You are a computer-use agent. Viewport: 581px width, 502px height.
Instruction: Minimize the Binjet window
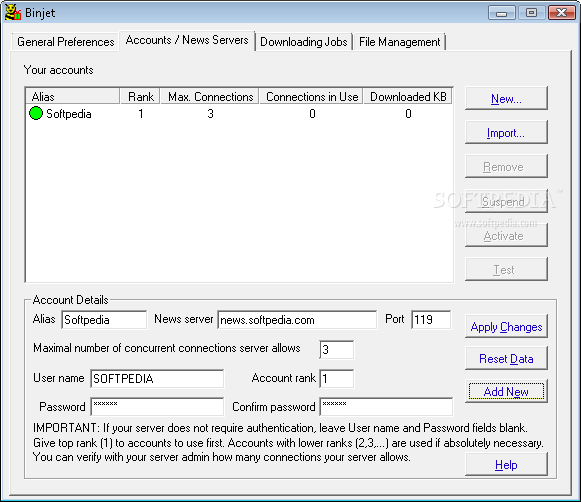tap(502, 13)
